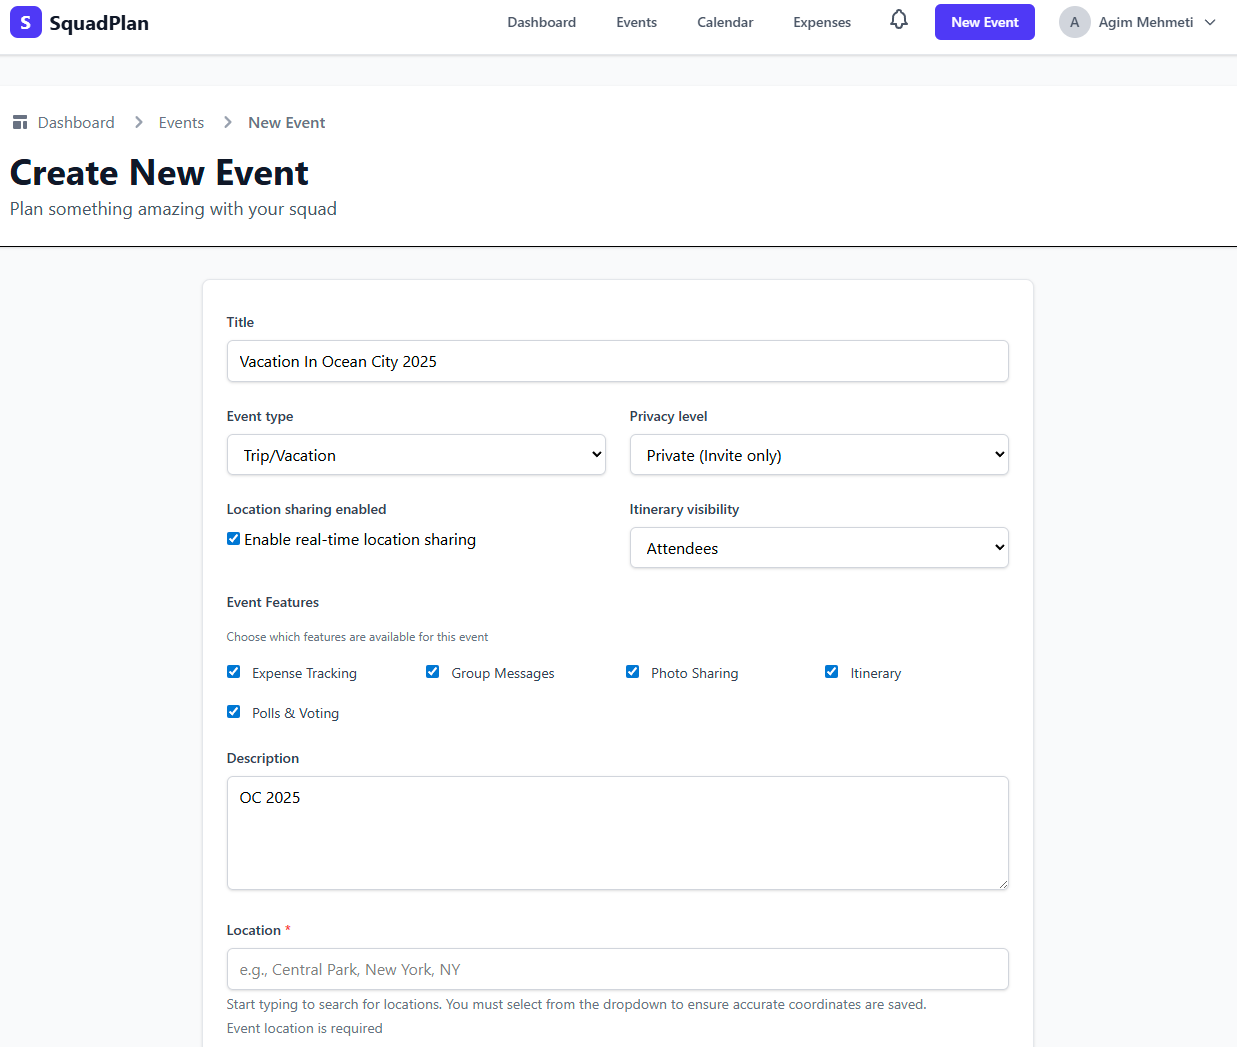The image size is (1237, 1047).
Task: Open the Privacy level dropdown
Action: (x=818, y=454)
